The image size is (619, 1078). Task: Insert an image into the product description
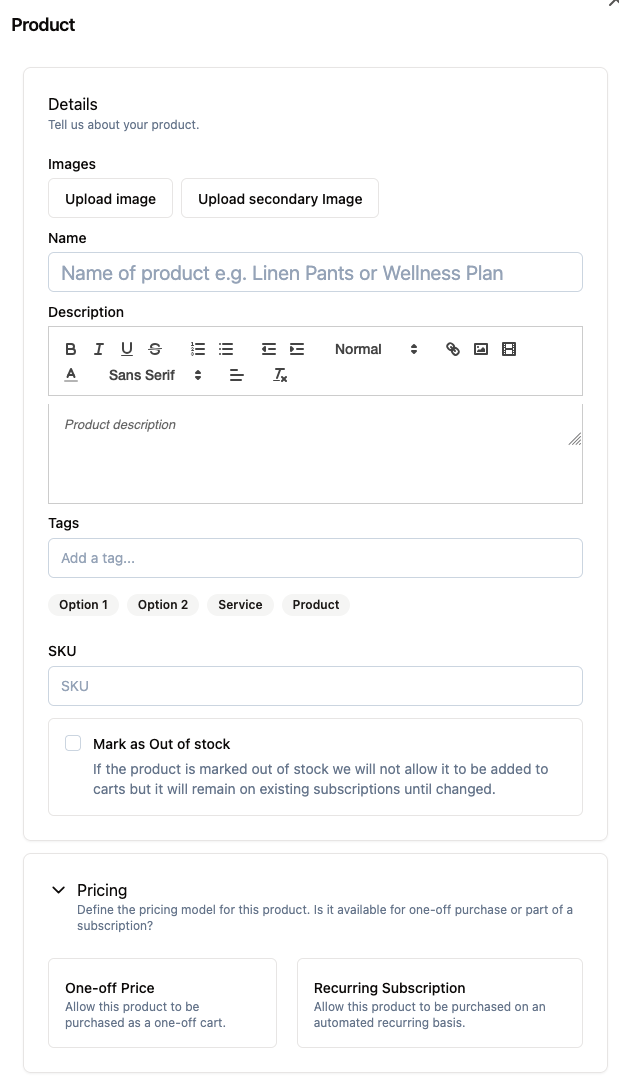coord(481,349)
